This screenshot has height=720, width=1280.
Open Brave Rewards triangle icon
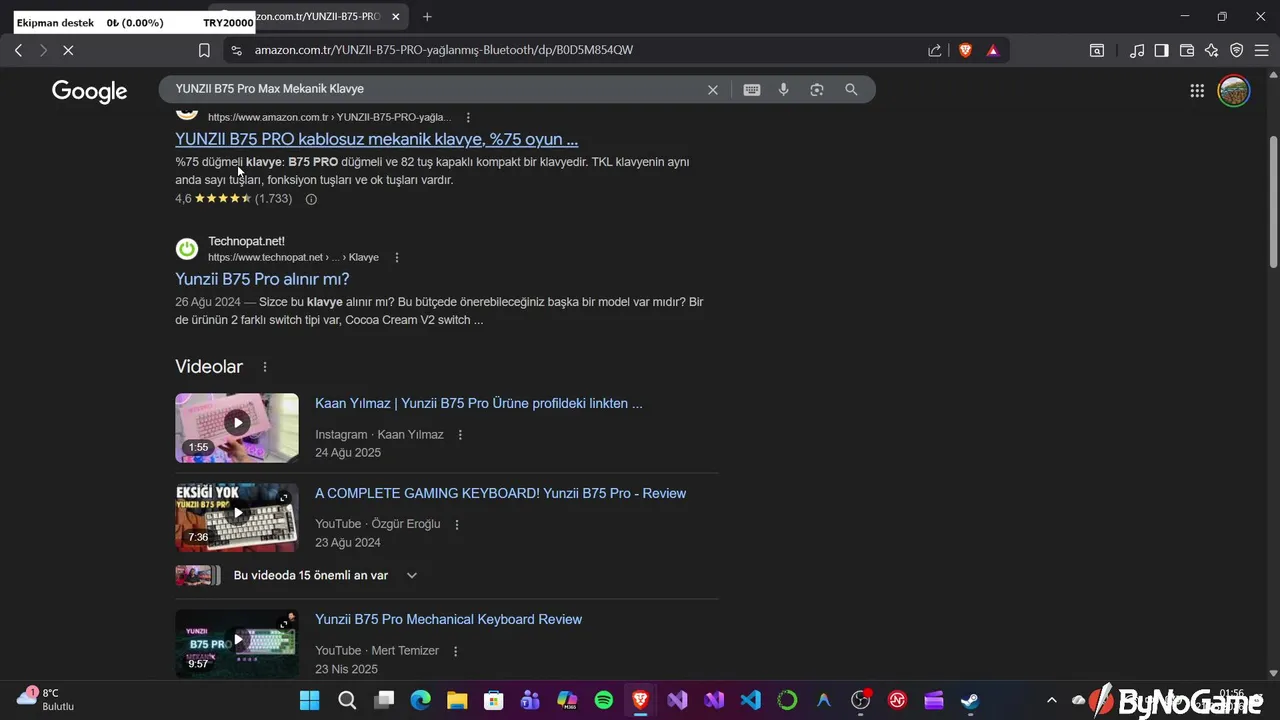pos(993,50)
